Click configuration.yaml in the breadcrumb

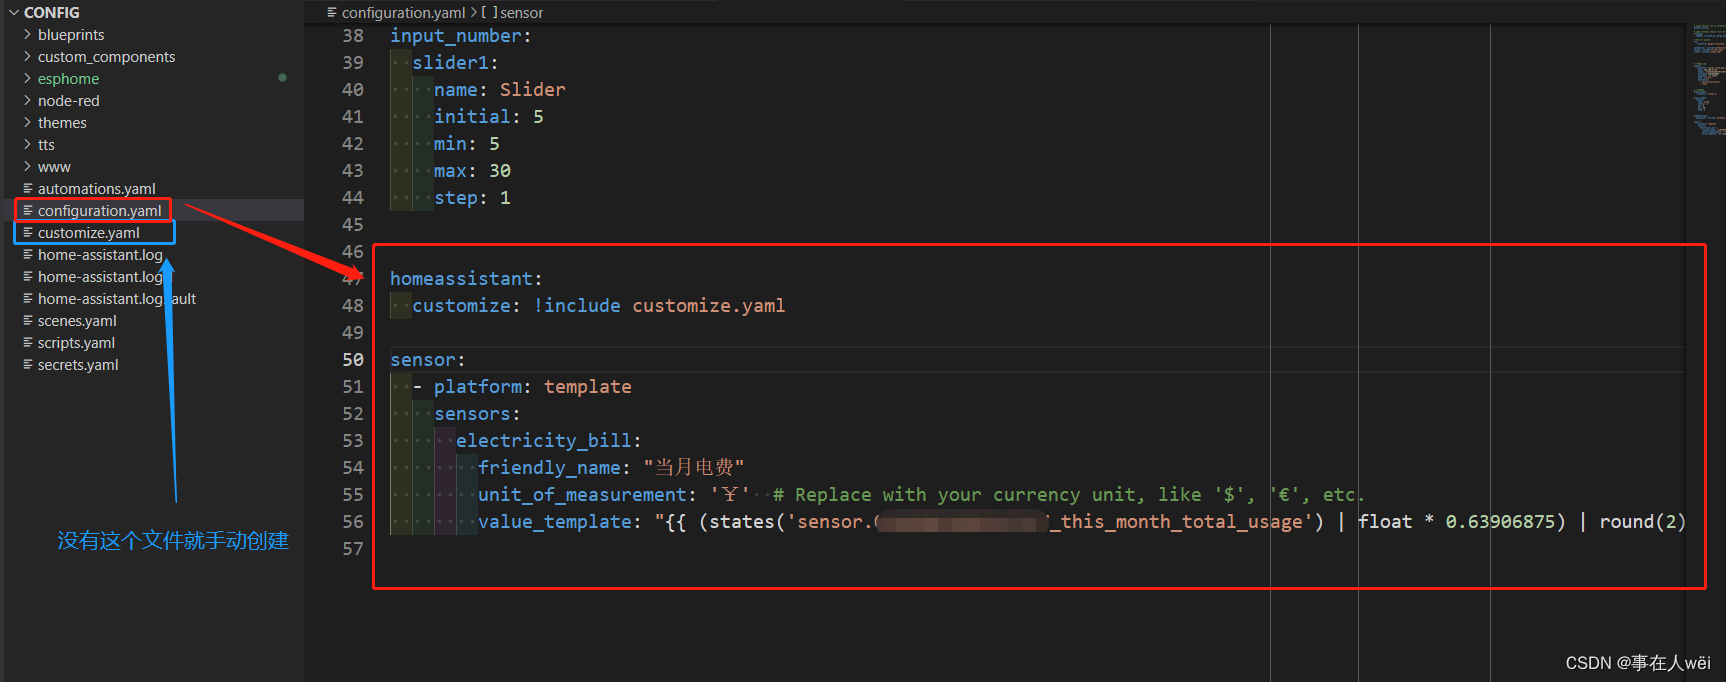(404, 13)
